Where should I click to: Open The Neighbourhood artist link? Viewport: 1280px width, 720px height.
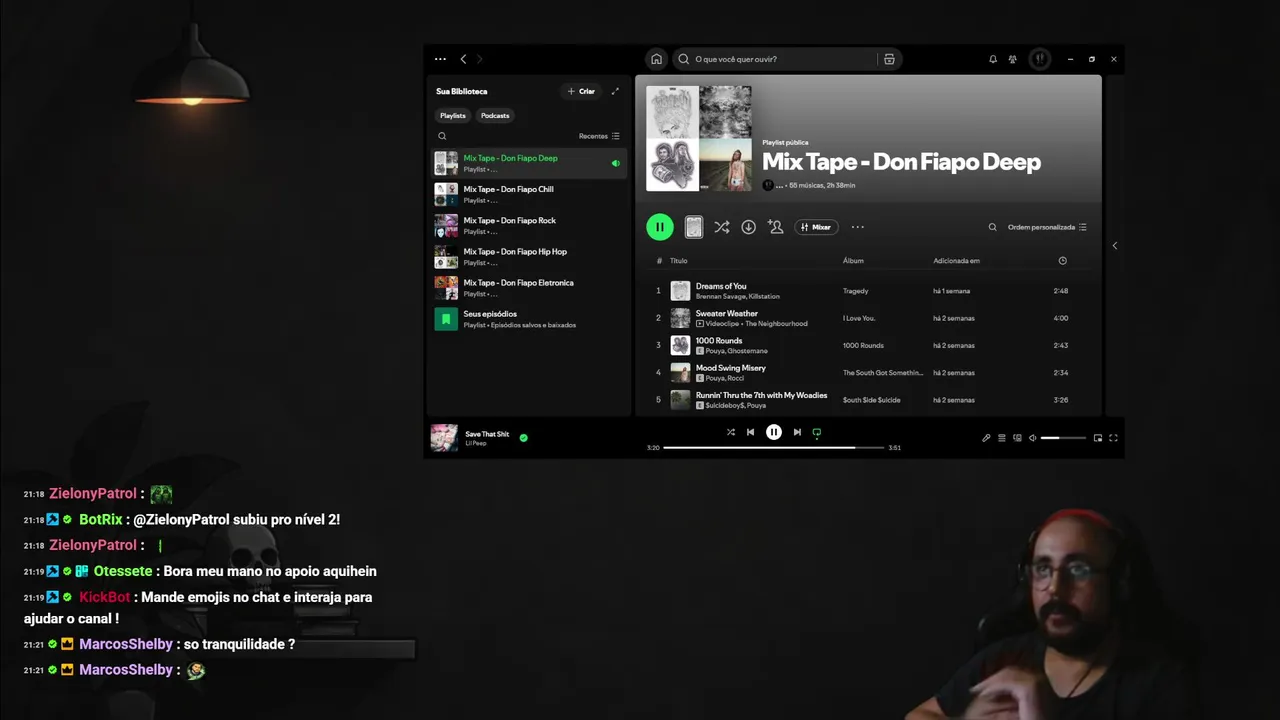click(x=776, y=324)
